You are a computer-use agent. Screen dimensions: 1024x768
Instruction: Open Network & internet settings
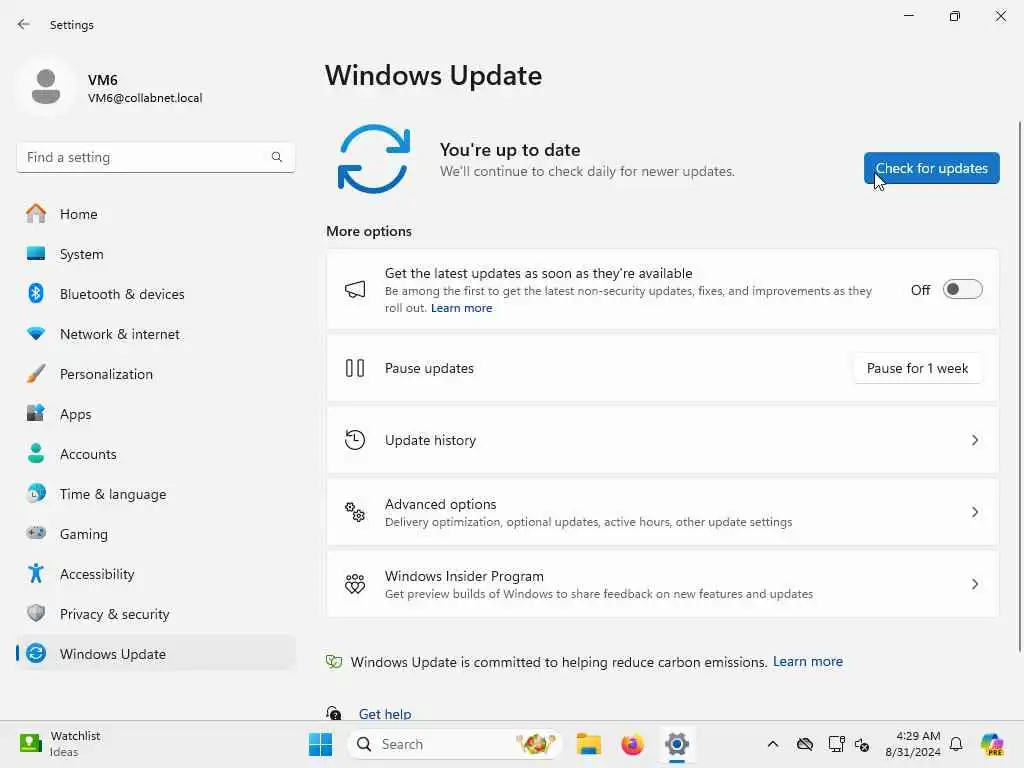(155, 334)
